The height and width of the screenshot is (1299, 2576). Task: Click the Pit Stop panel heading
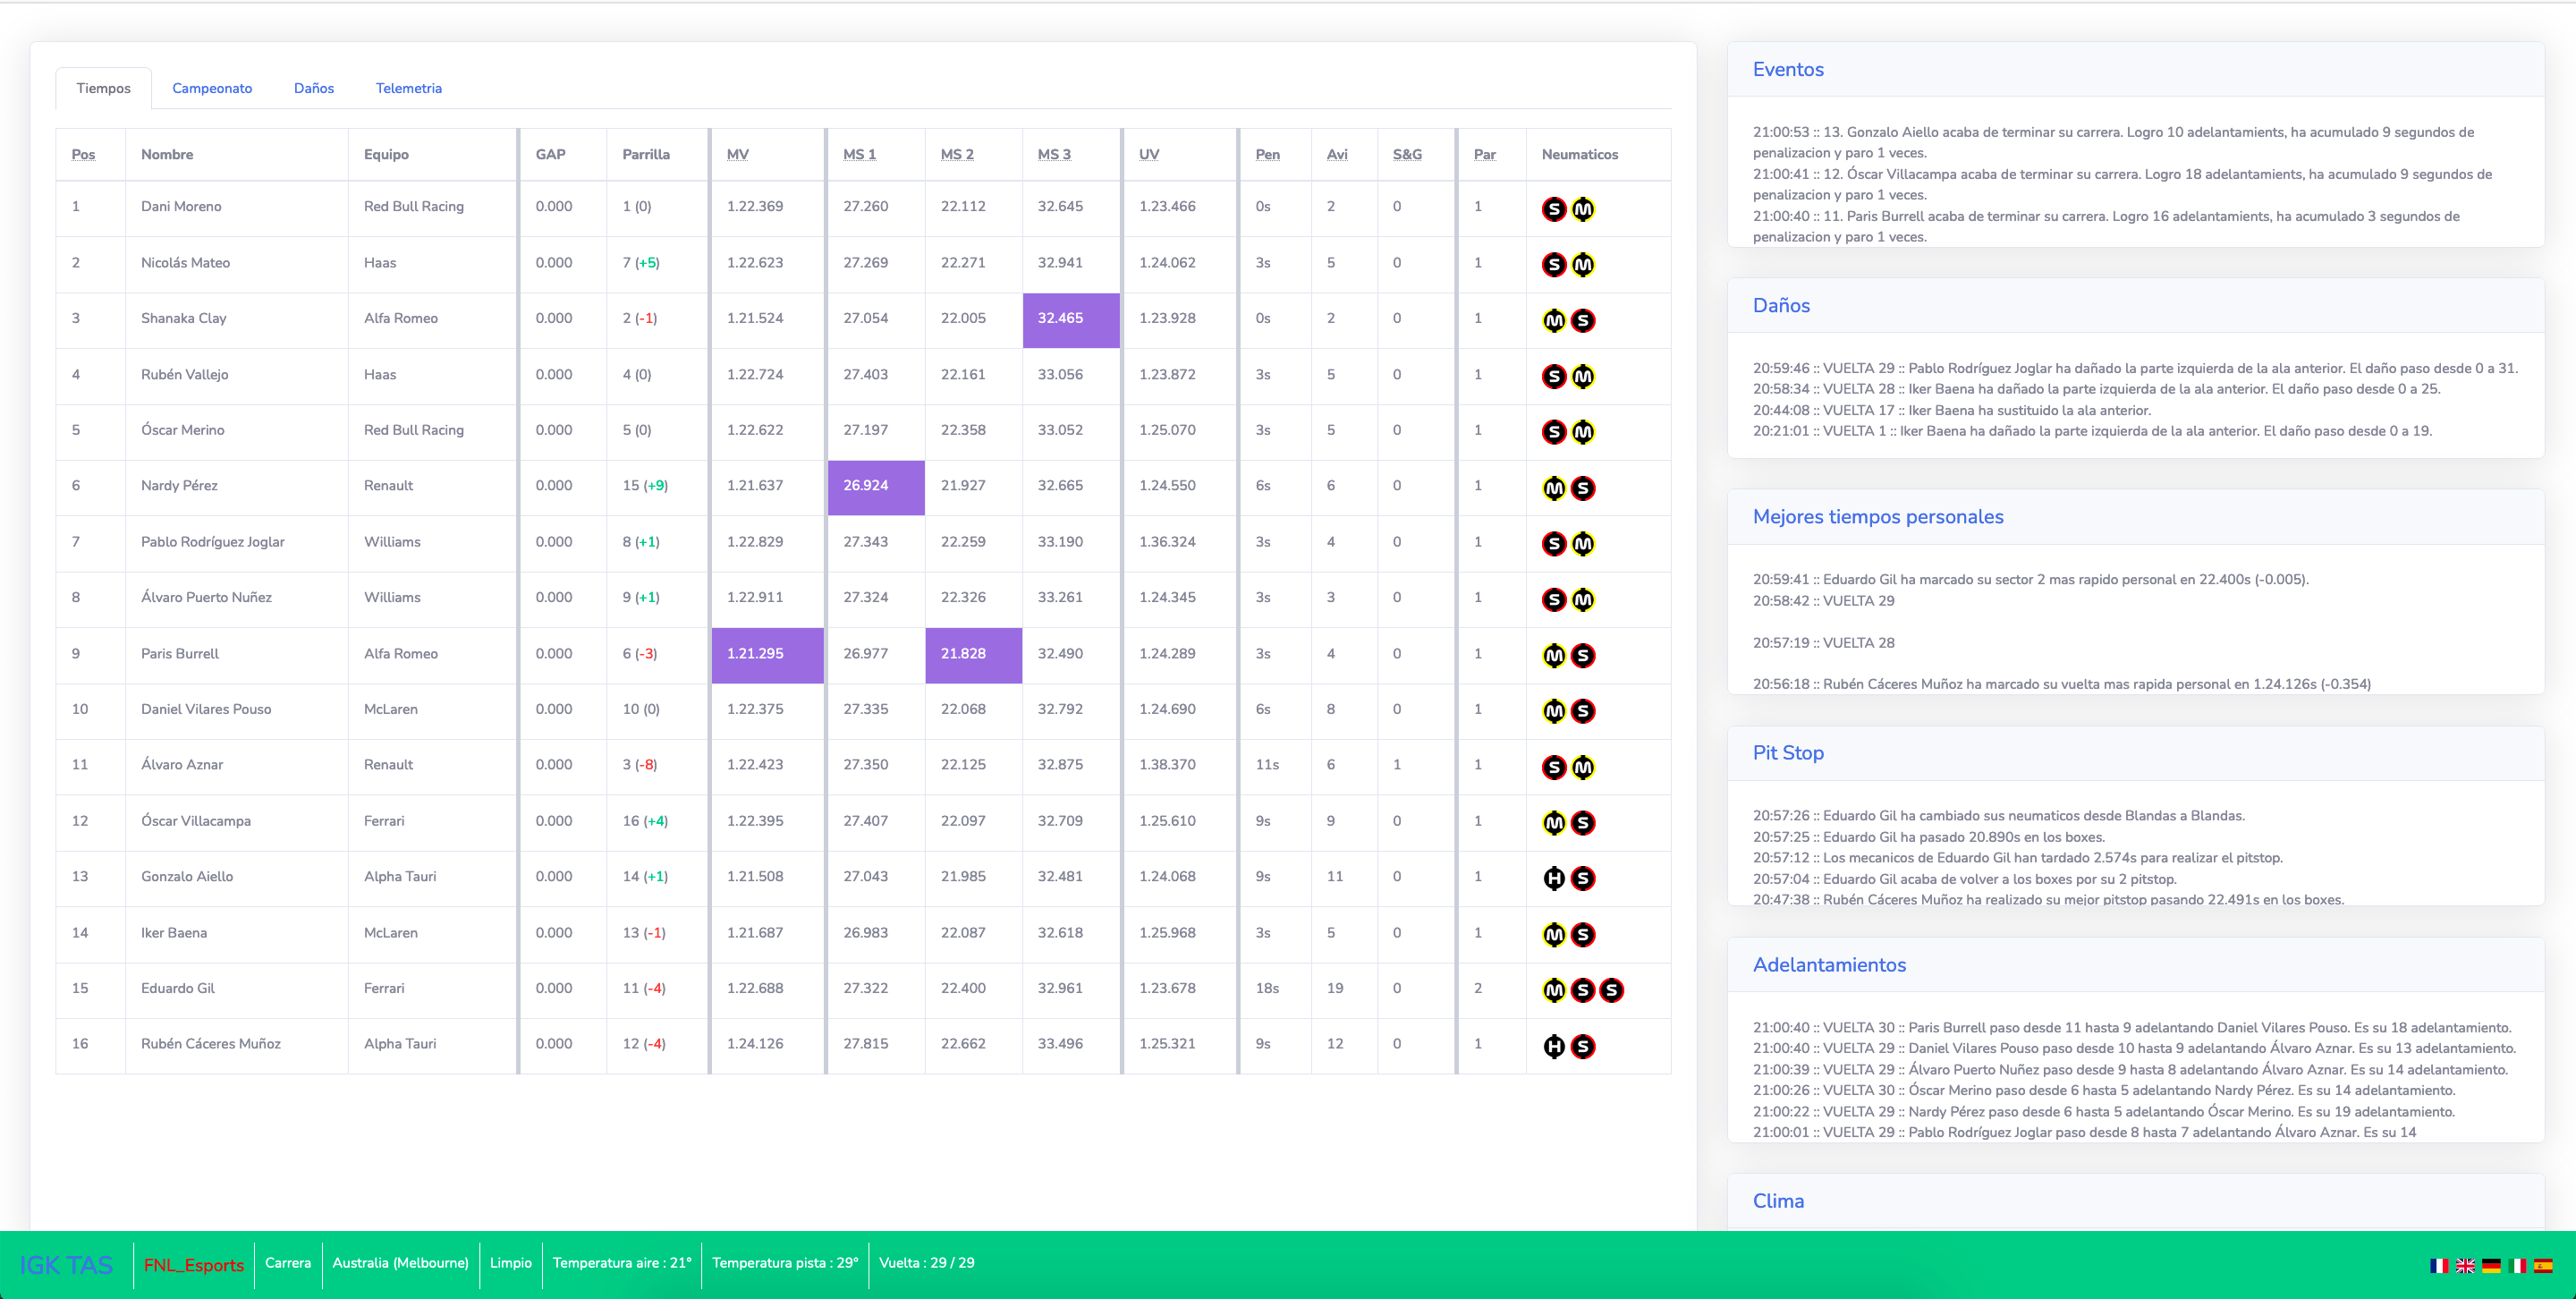1788,752
